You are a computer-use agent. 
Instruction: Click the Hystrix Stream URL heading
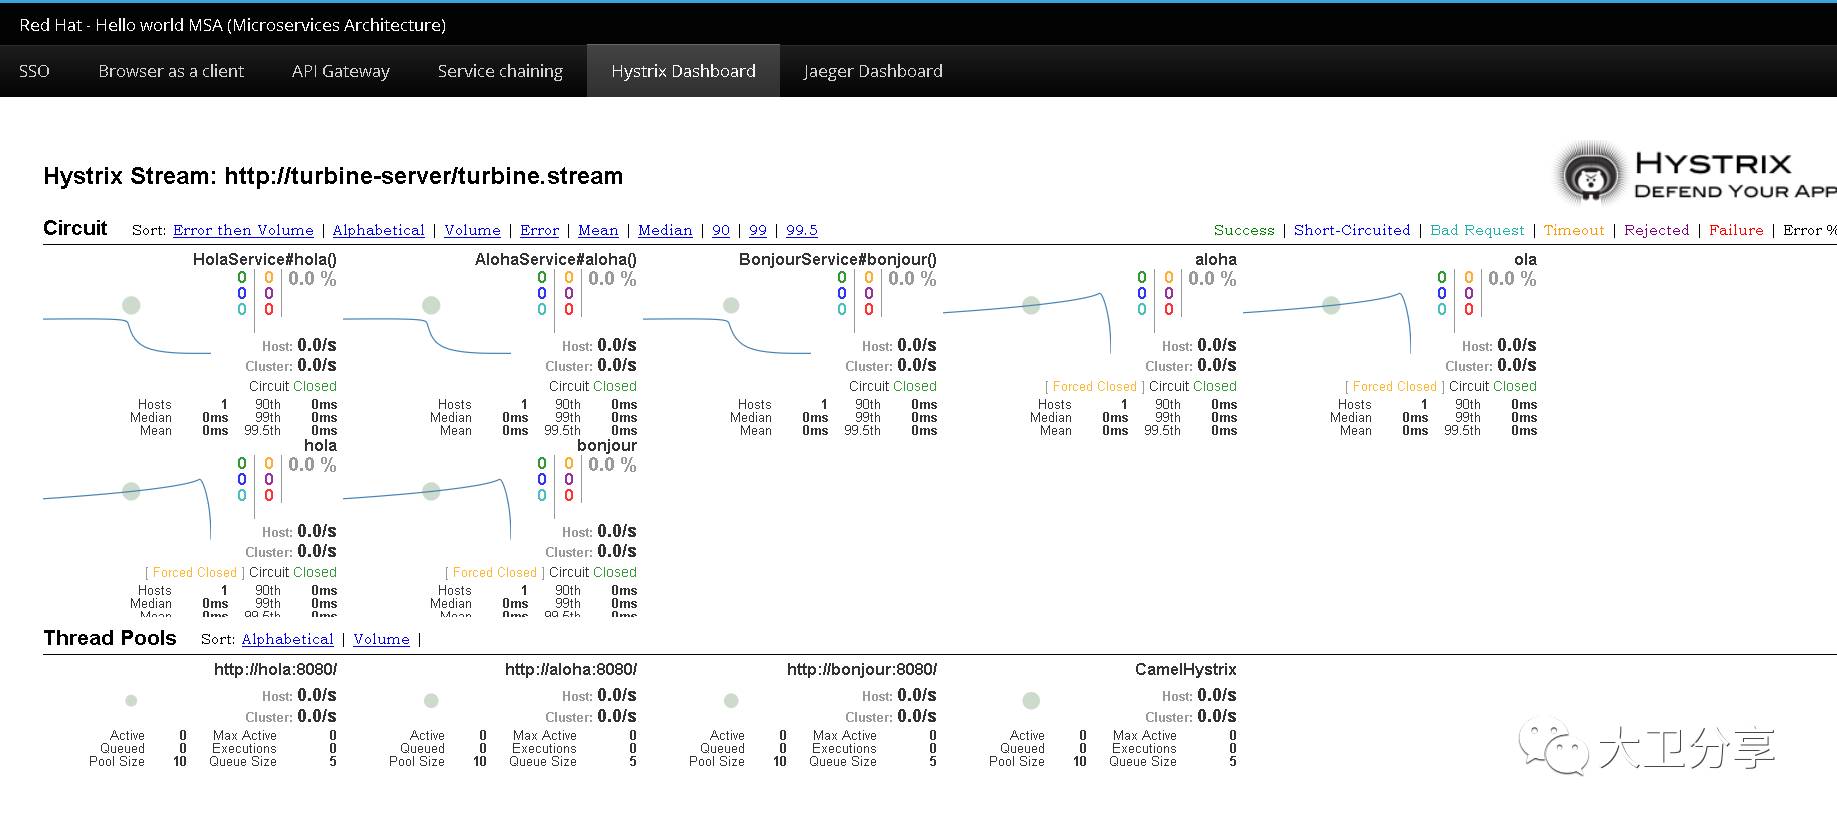[x=333, y=176]
